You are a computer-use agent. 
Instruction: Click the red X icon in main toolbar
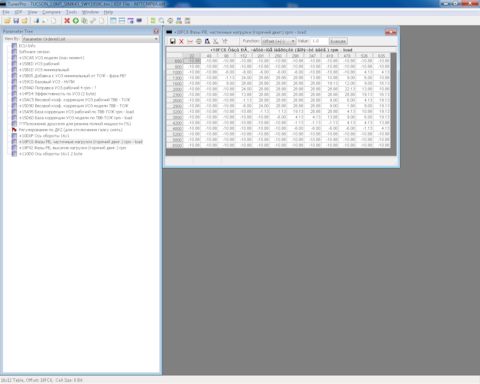click(x=67, y=21)
